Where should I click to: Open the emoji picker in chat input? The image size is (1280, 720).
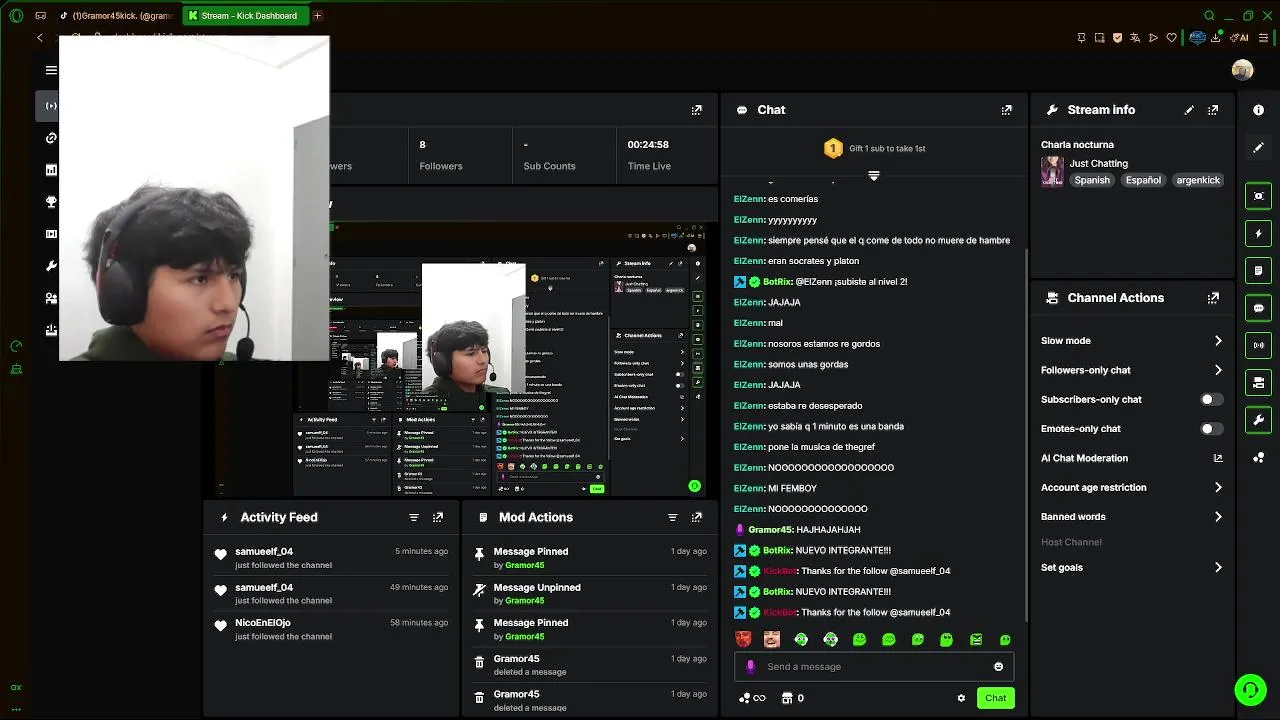point(998,667)
